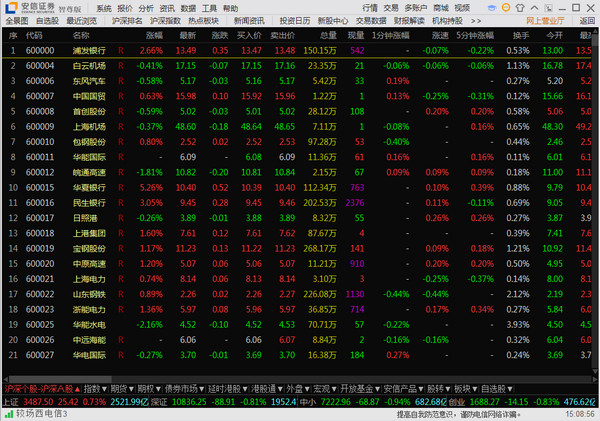Click 新股中心 in the toolbar
This screenshot has width=600, height=421.
[x=333, y=21]
